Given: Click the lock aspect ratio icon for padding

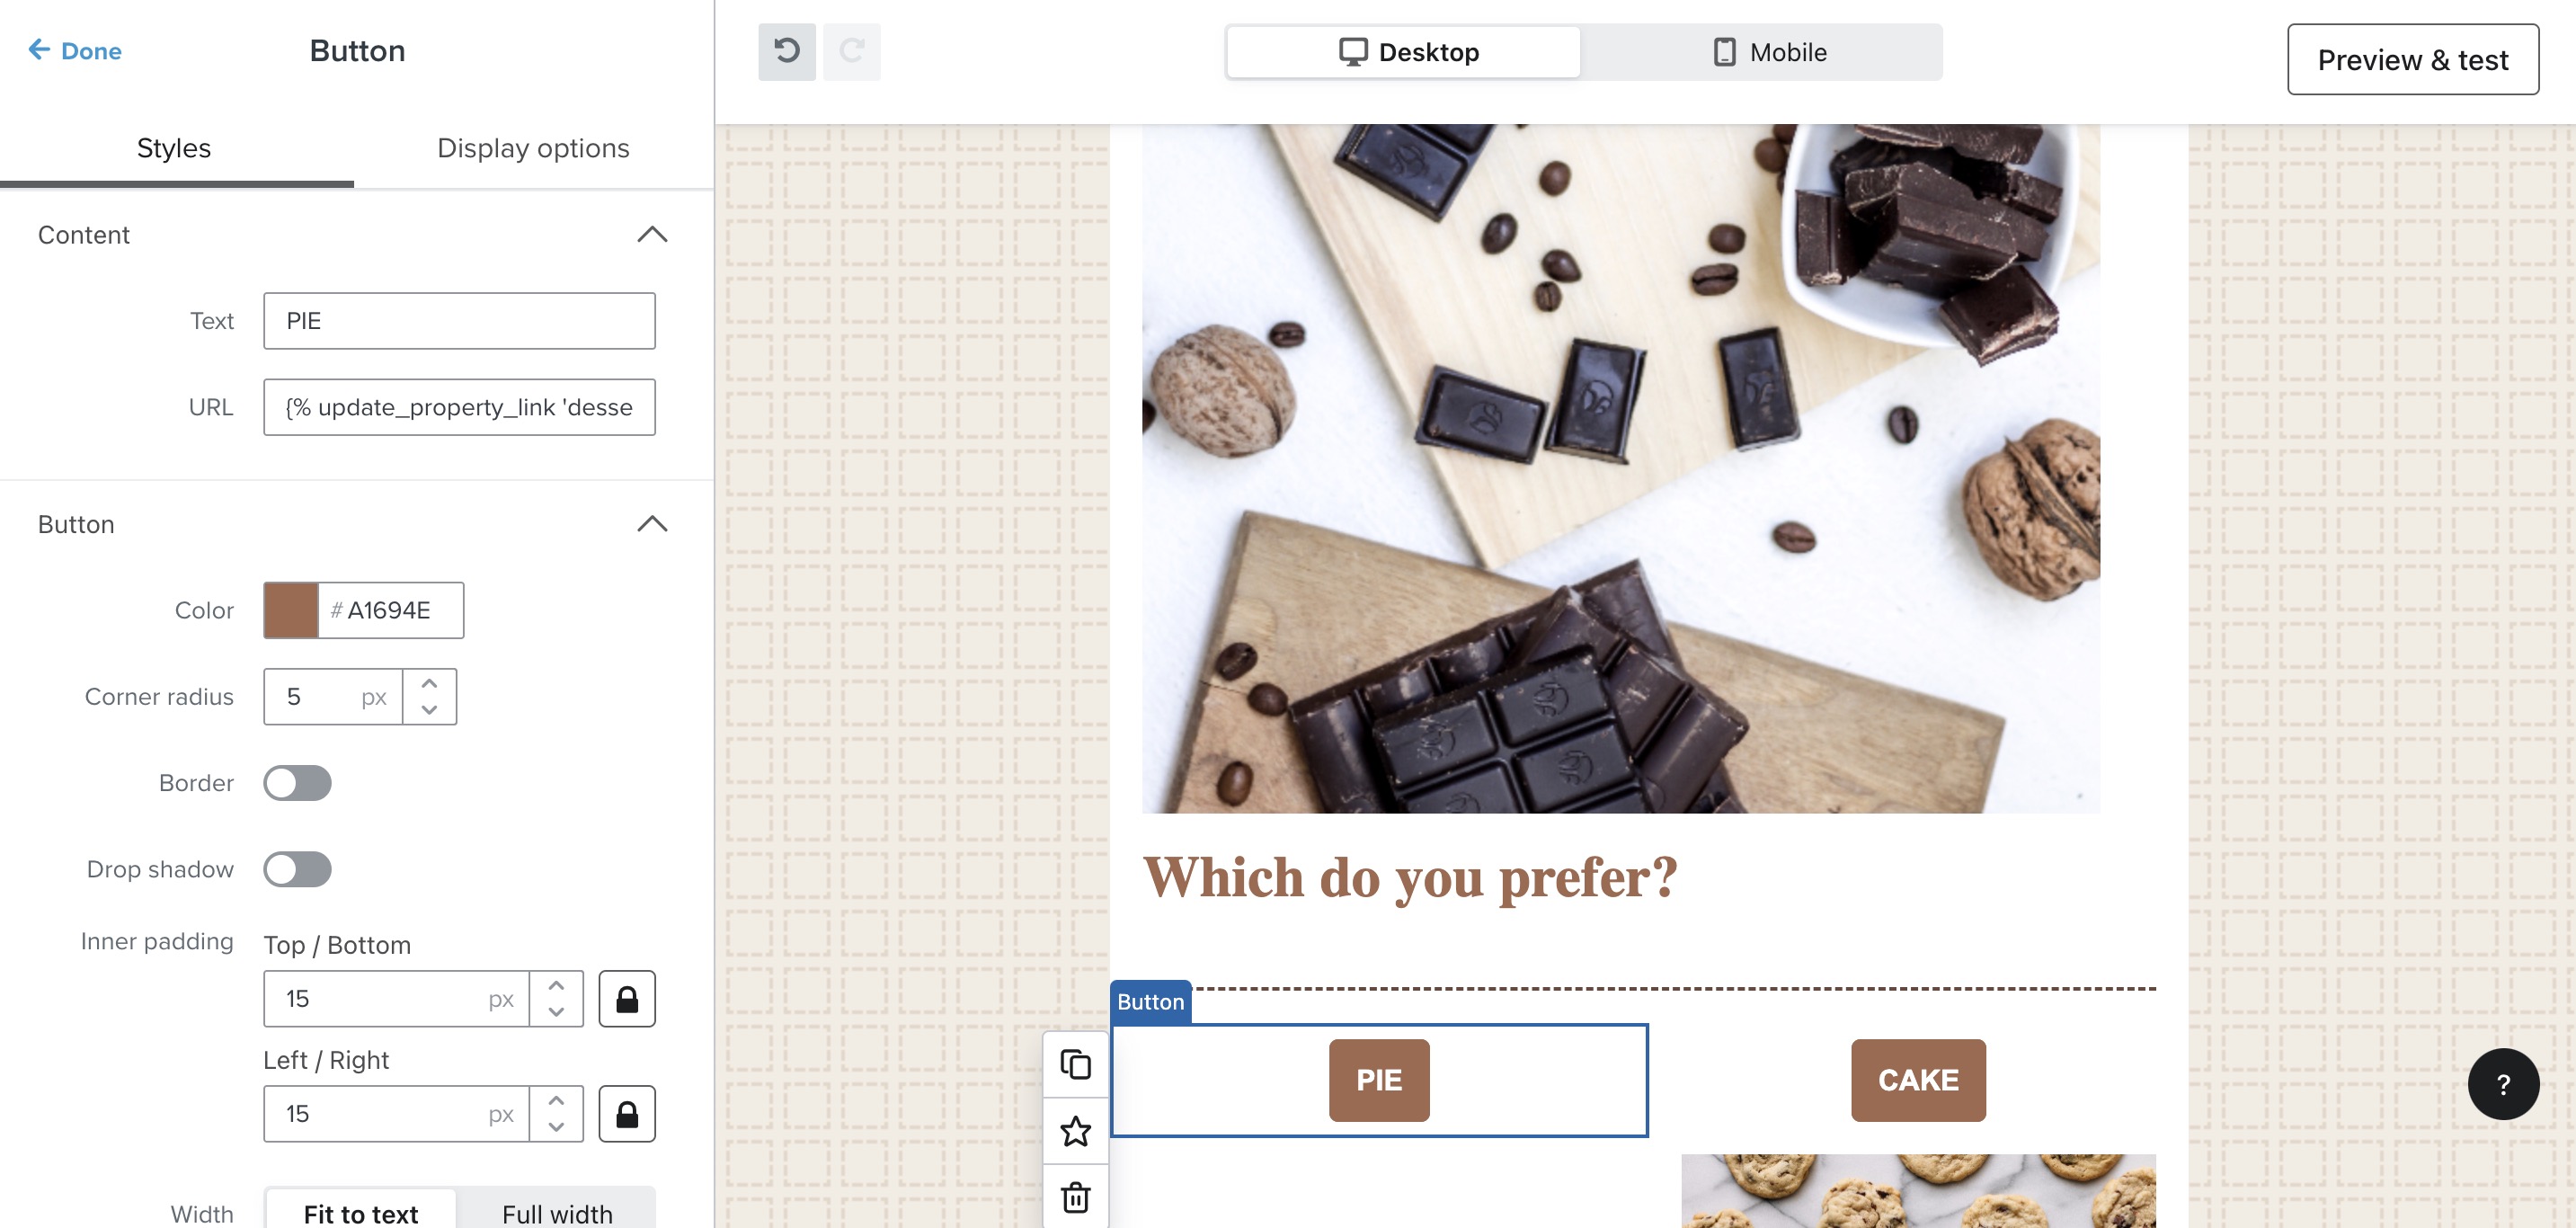Looking at the screenshot, I should tap(627, 998).
